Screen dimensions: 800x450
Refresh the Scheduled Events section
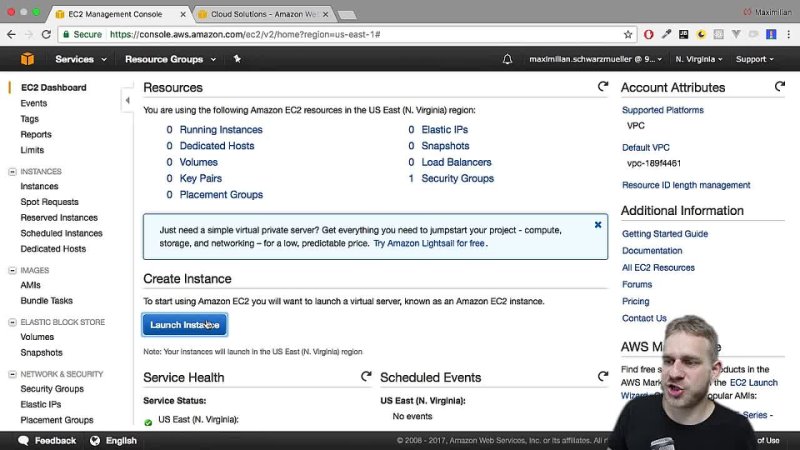(603, 377)
